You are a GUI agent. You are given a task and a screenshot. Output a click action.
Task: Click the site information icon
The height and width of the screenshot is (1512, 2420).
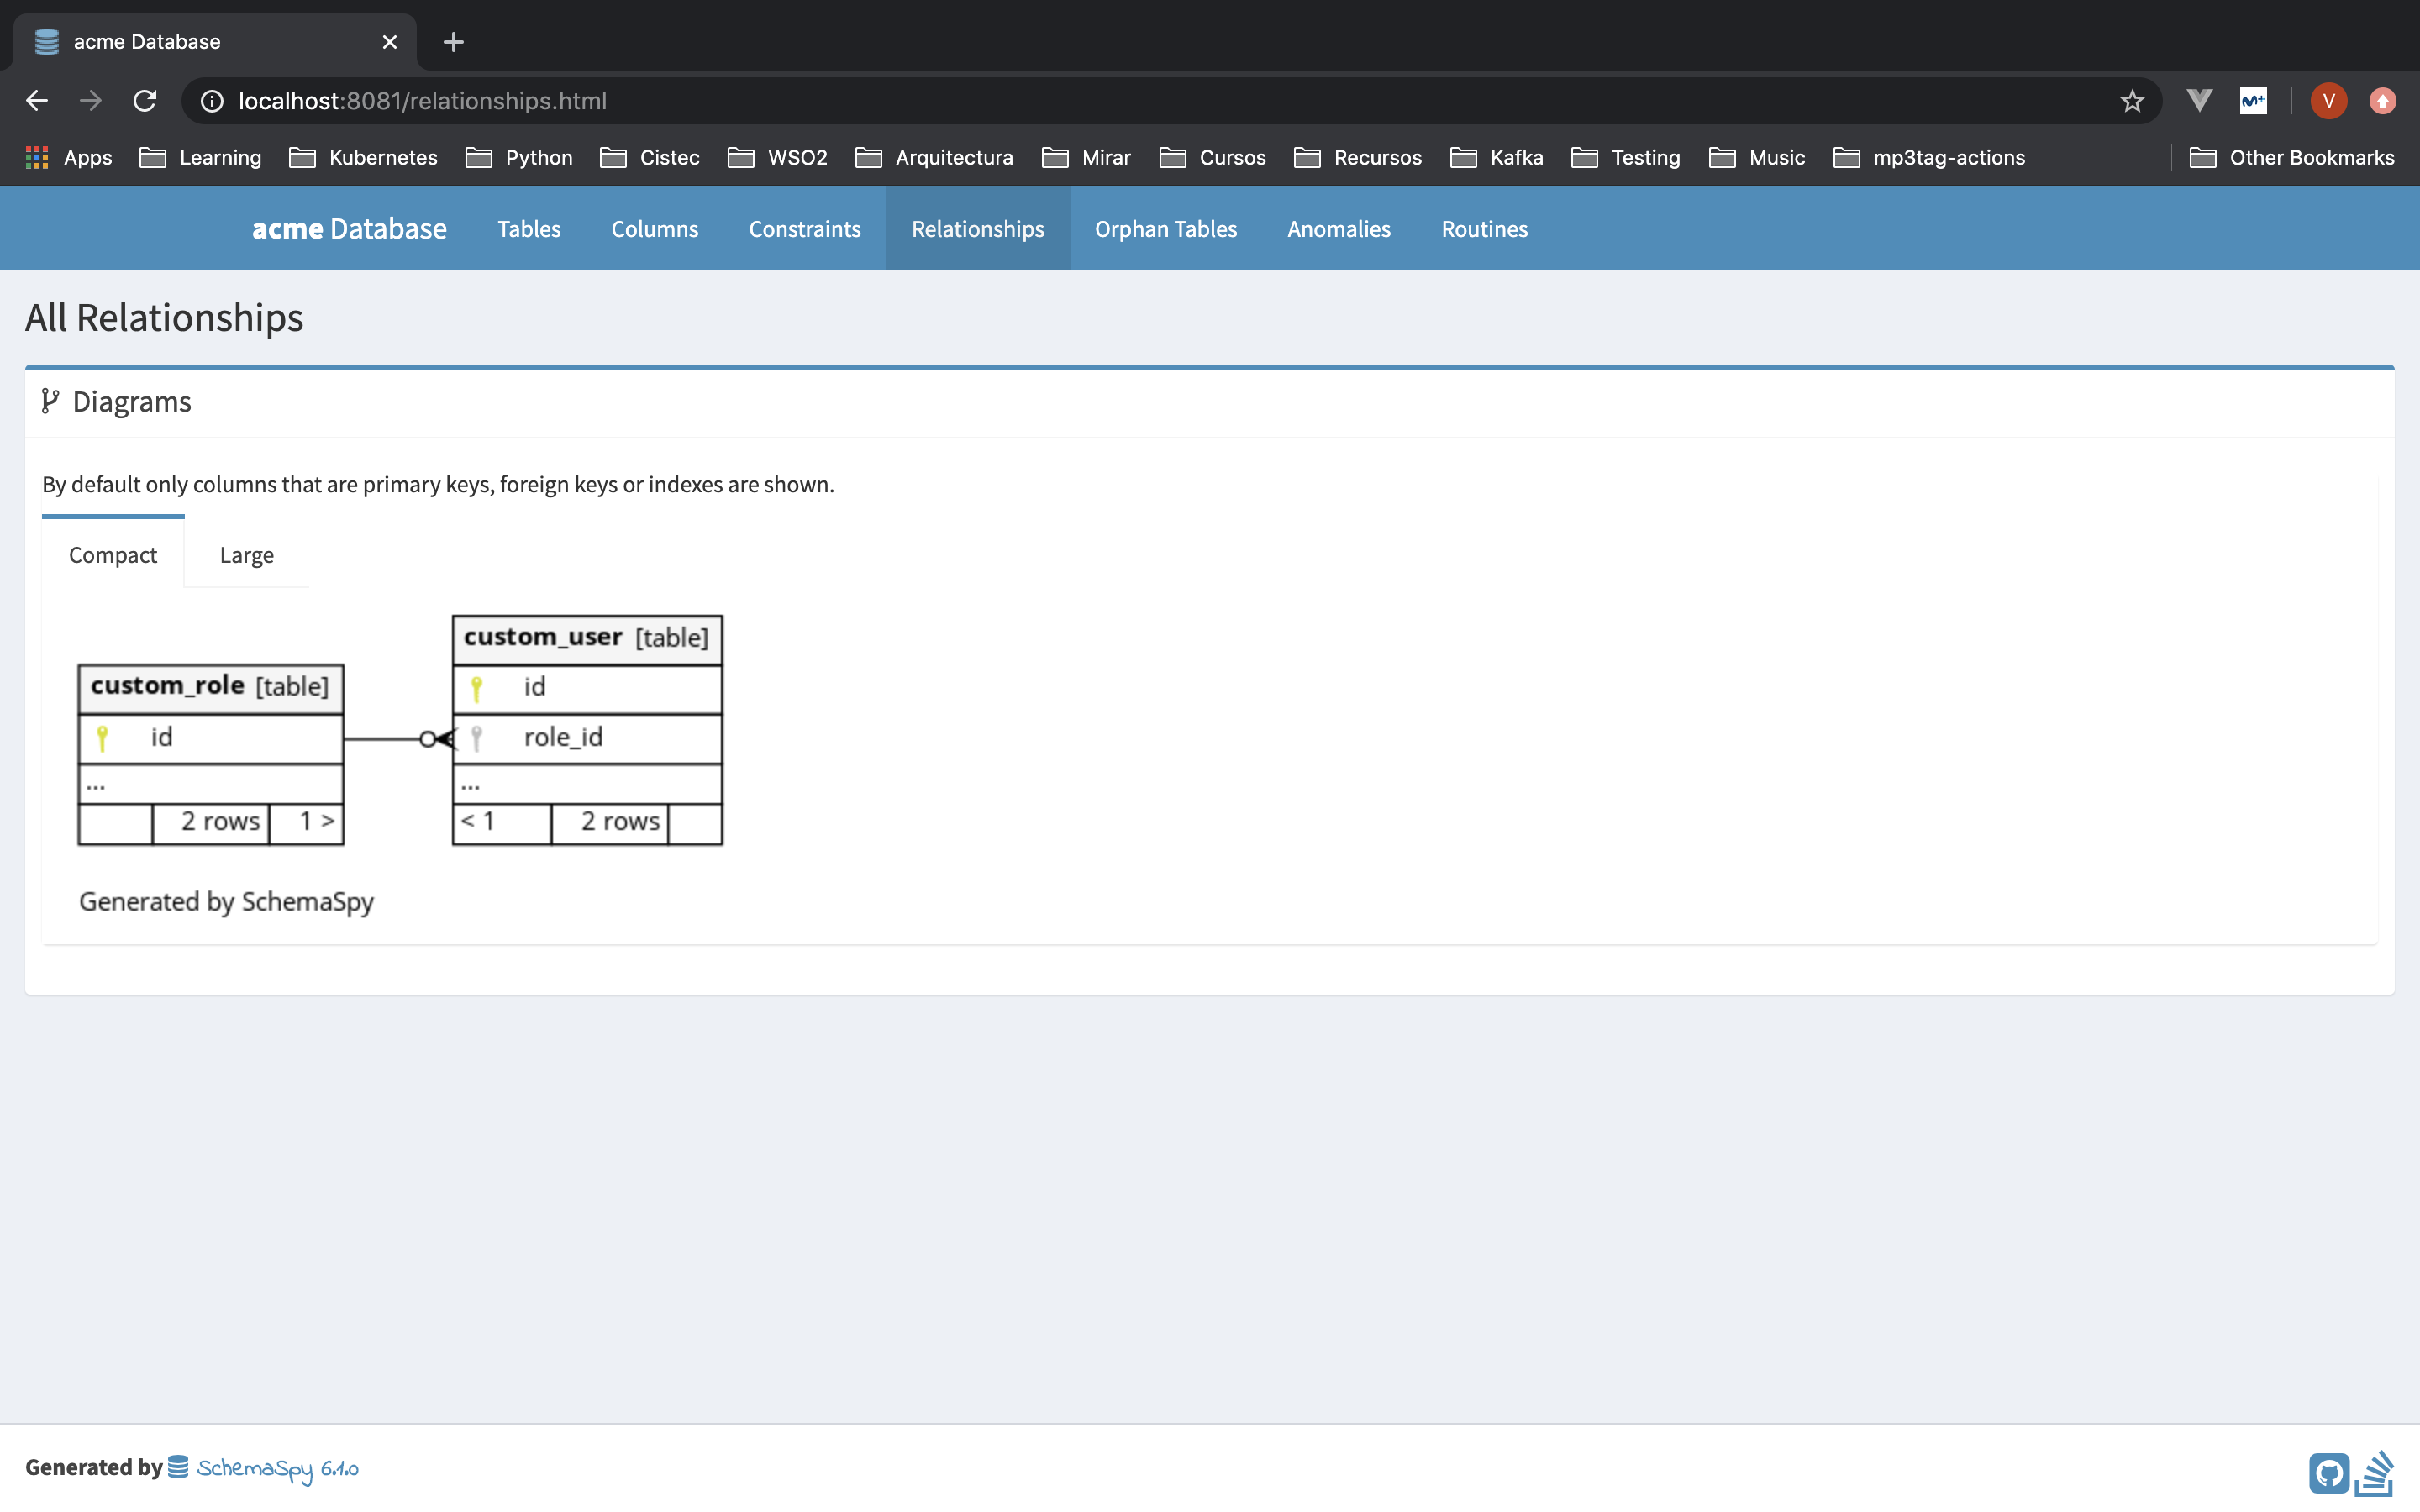[212, 101]
